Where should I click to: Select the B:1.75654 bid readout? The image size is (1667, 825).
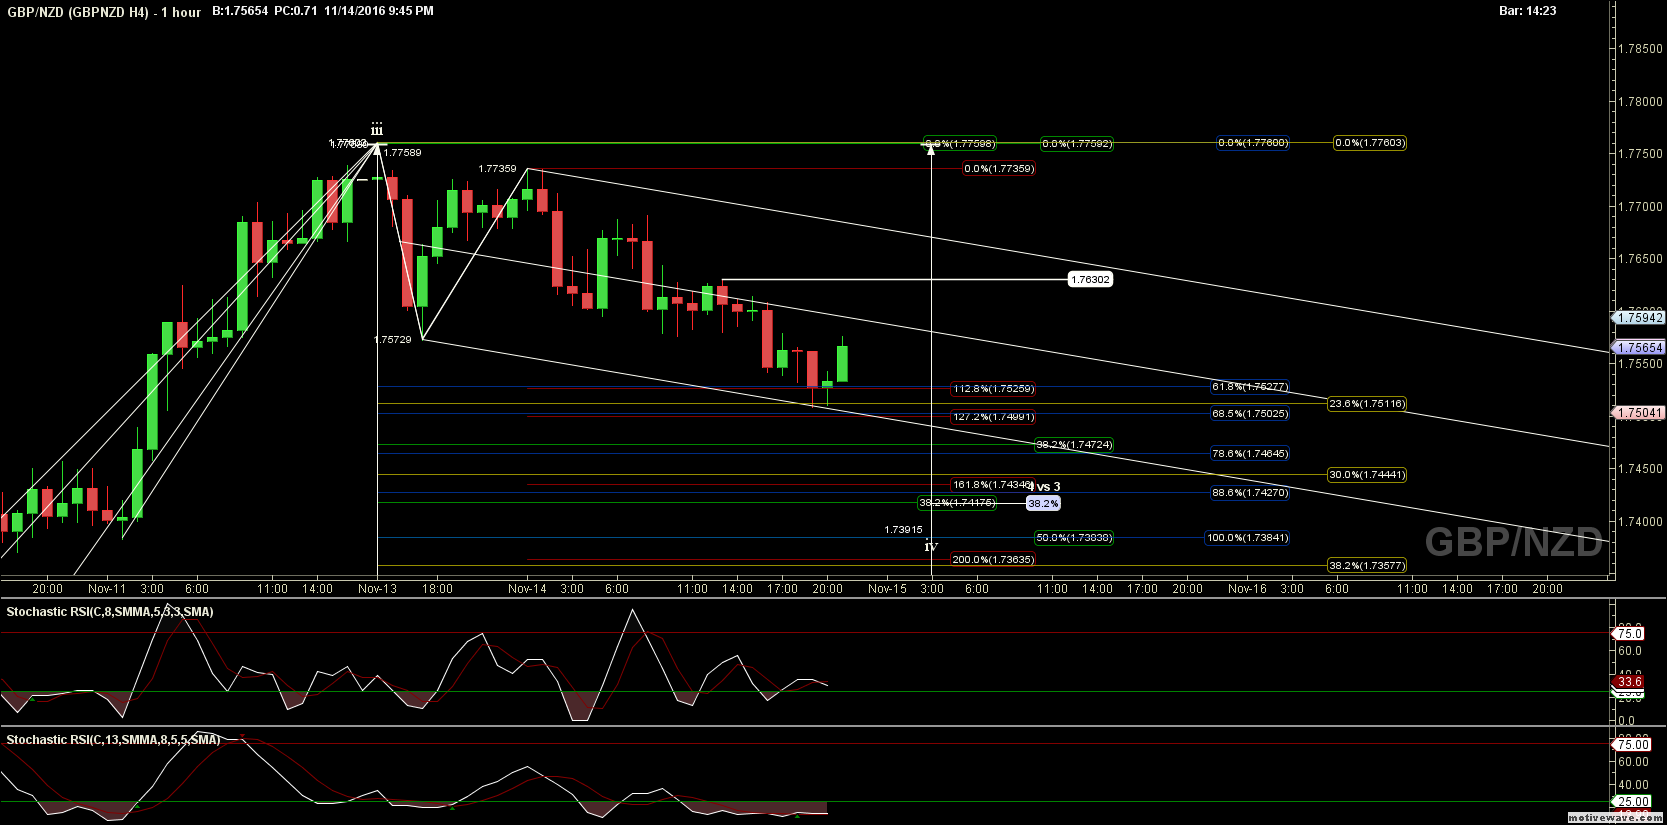pos(240,11)
